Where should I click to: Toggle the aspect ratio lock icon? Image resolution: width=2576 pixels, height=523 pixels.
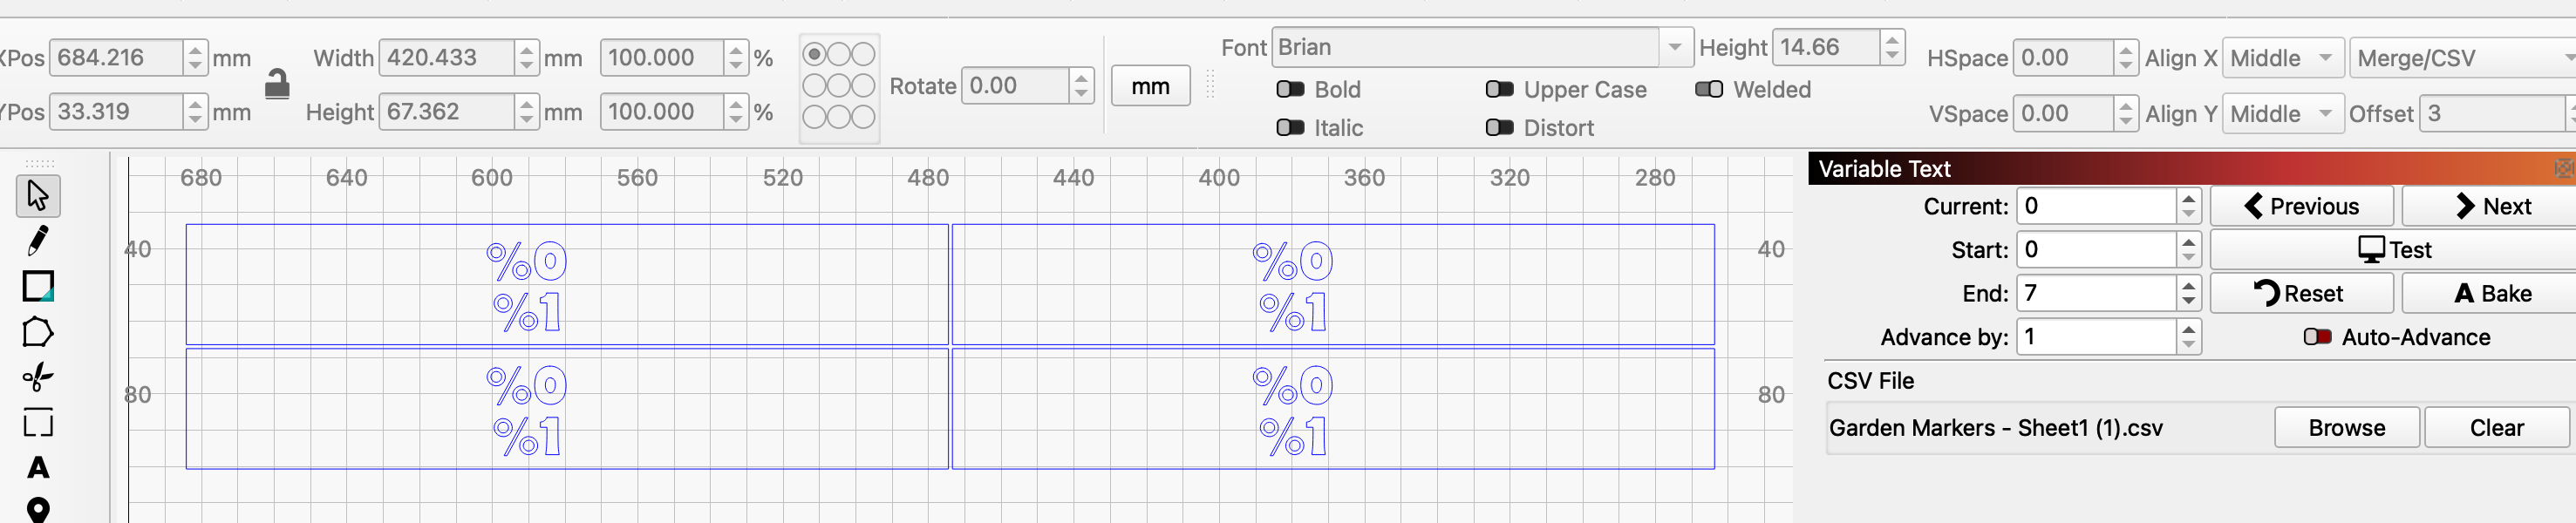[x=277, y=85]
